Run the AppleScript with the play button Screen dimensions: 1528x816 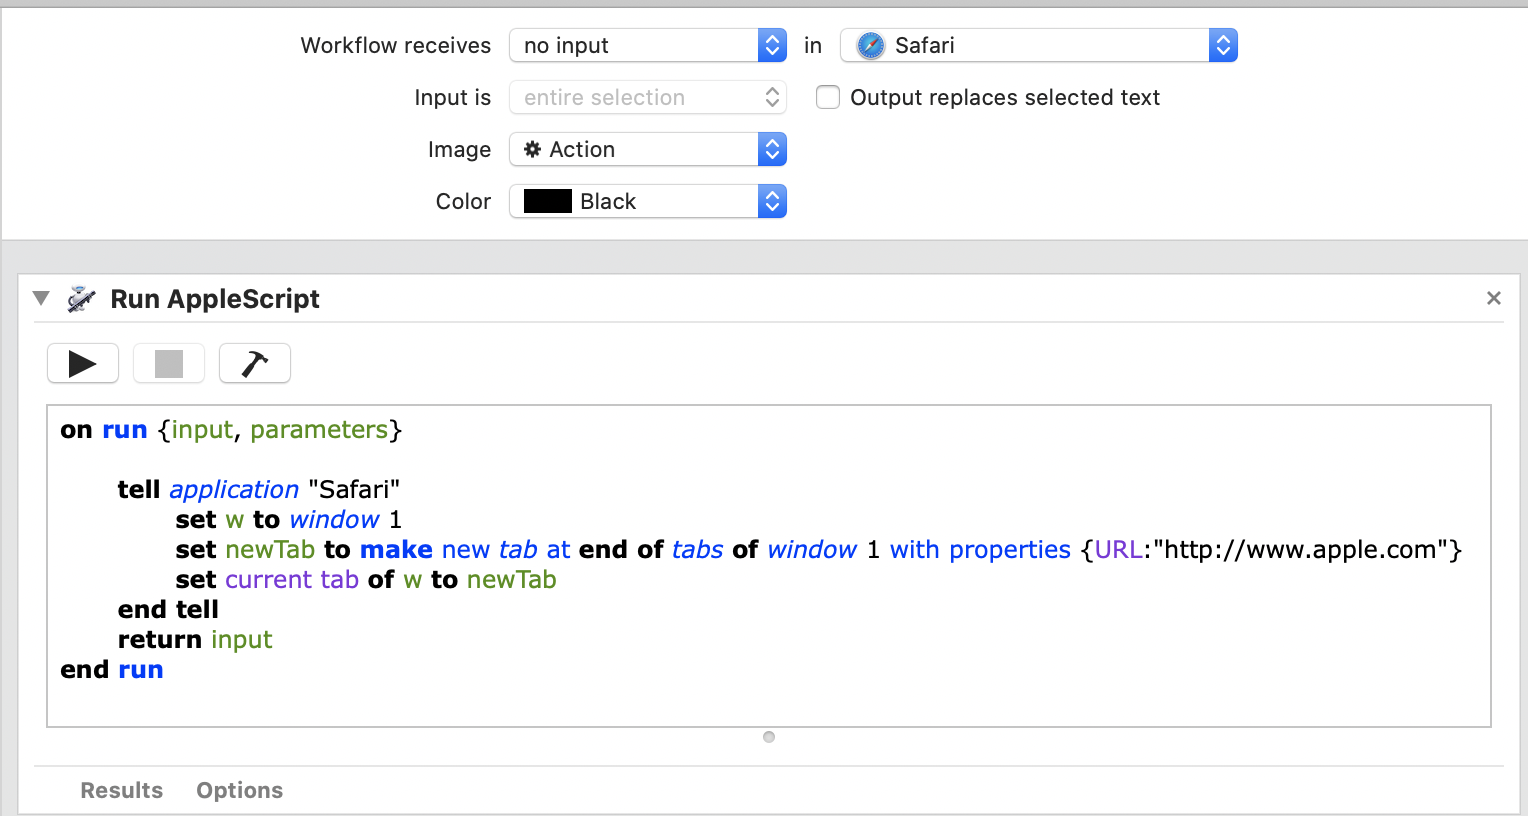(x=83, y=363)
